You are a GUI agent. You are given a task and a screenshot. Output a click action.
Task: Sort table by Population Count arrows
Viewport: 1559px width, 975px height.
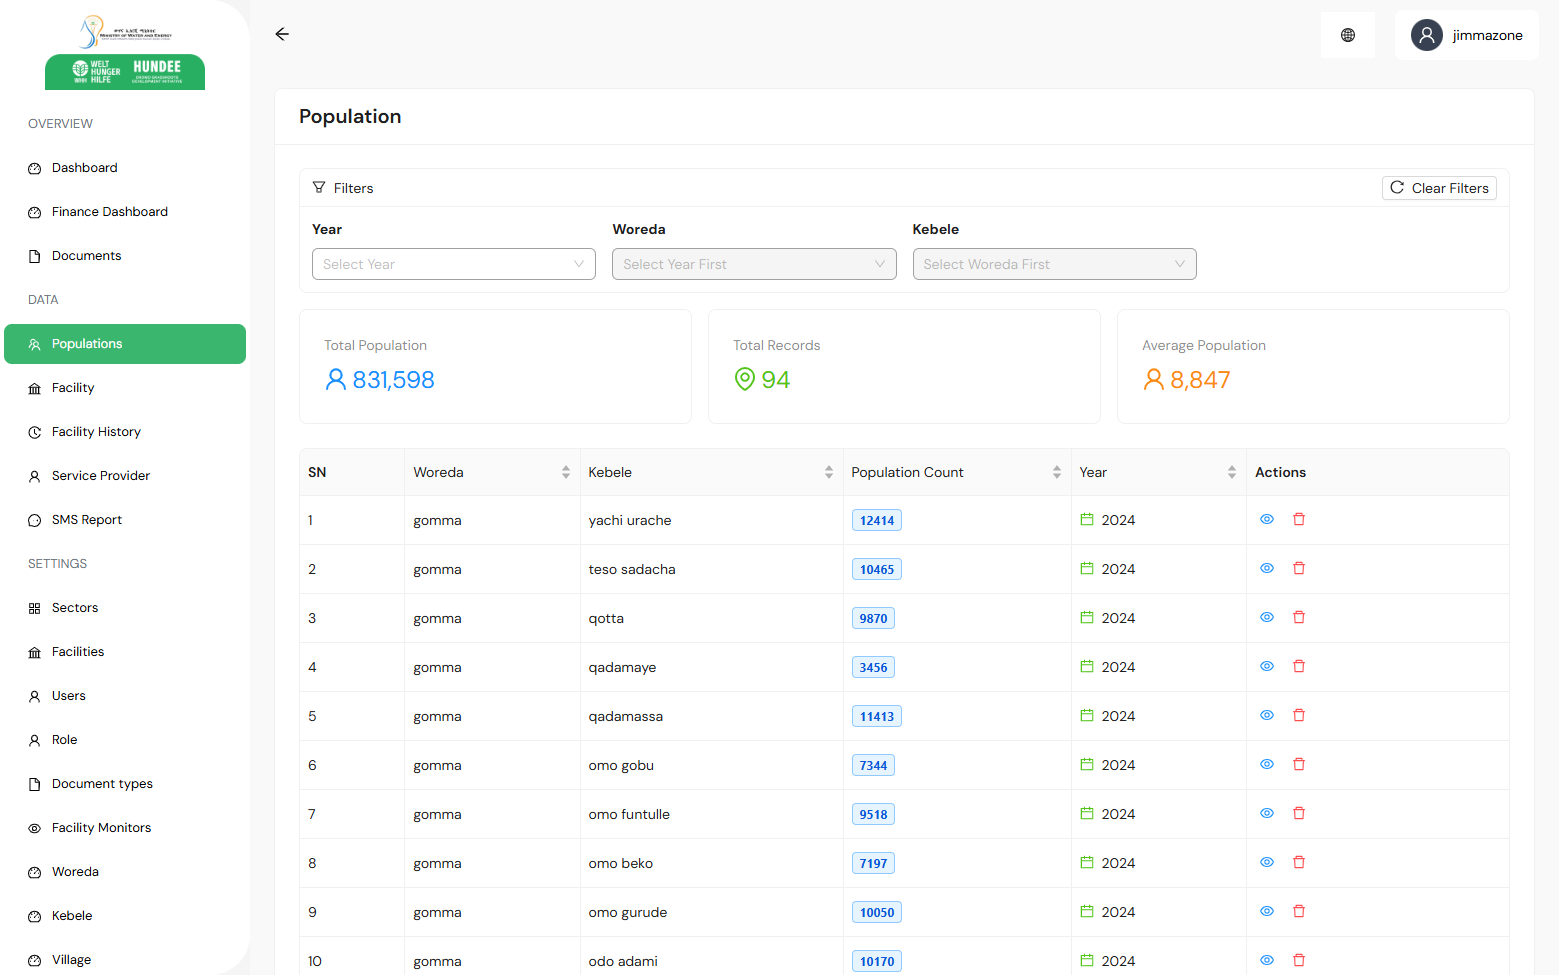[1056, 472]
